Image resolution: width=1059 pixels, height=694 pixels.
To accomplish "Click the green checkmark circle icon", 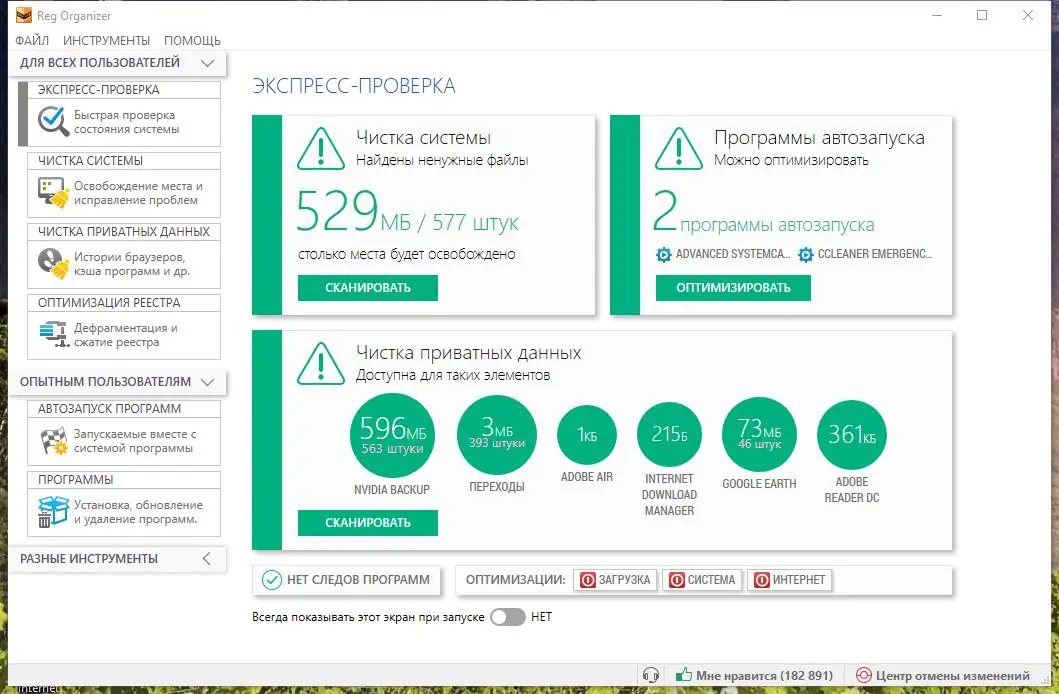I will (x=272, y=580).
